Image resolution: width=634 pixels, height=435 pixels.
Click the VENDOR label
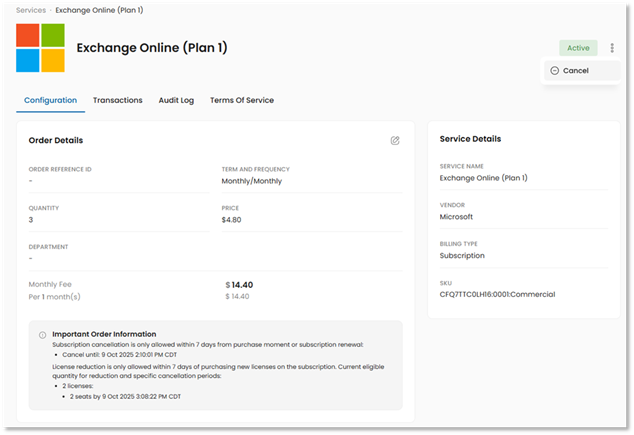point(452,205)
